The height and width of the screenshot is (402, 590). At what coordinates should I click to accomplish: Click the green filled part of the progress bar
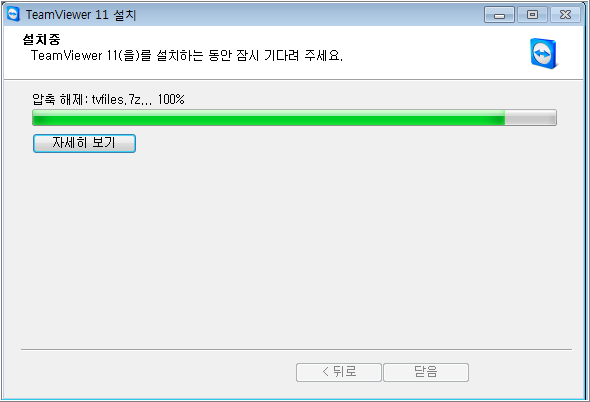pyautogui.click(x=268, y=117)
